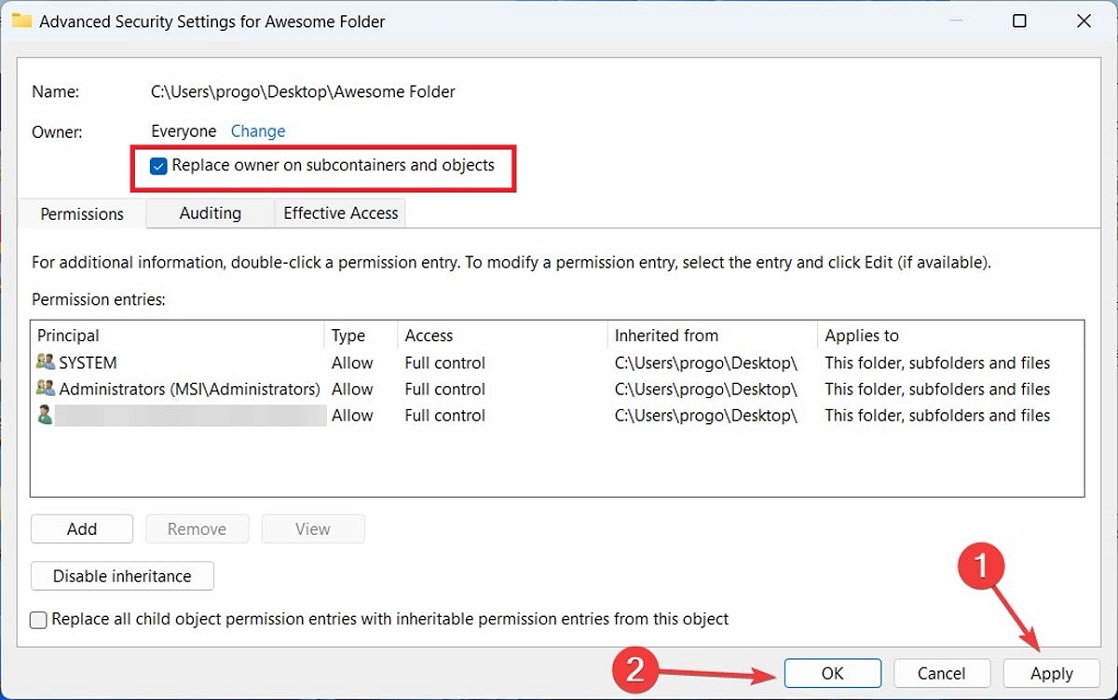The height and width of the screenshot is (700, 1118).
Task: Enable Replace all child object permission entries
Action: point(37,619)
